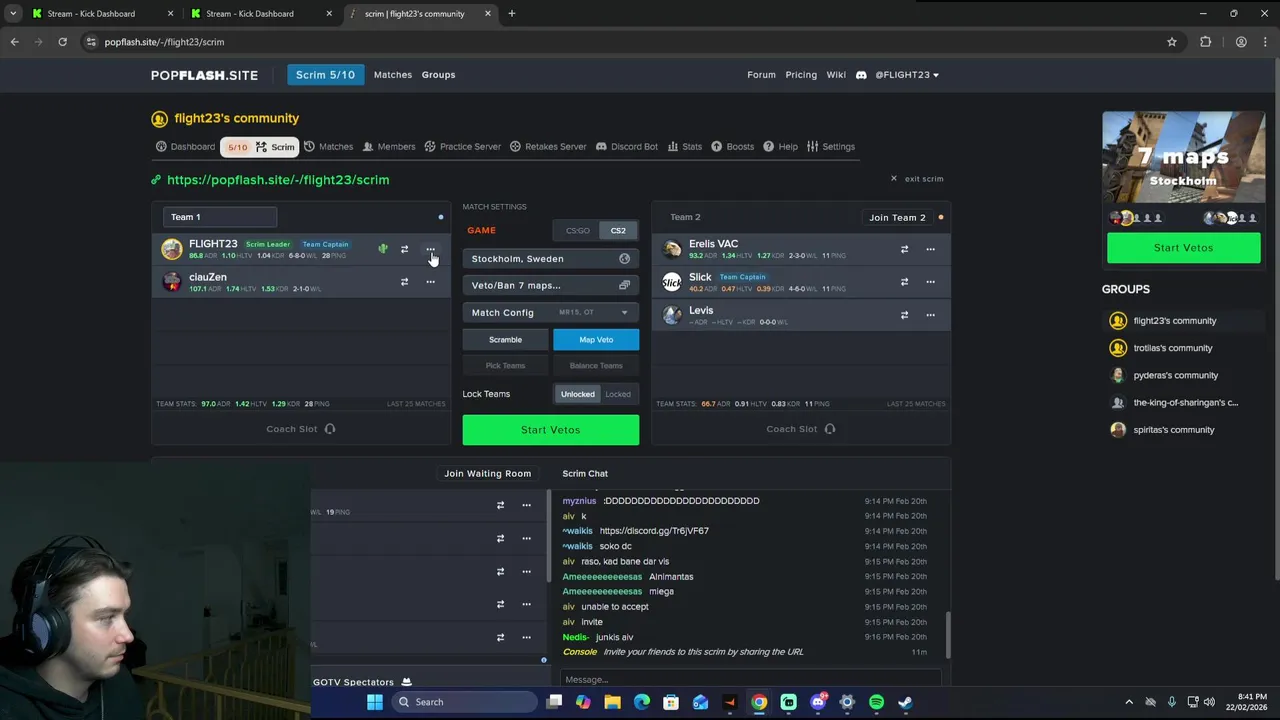1280x720 pixels.
Task: Set Lock Teams to Unlocked
Action: (x=577, y=394)
